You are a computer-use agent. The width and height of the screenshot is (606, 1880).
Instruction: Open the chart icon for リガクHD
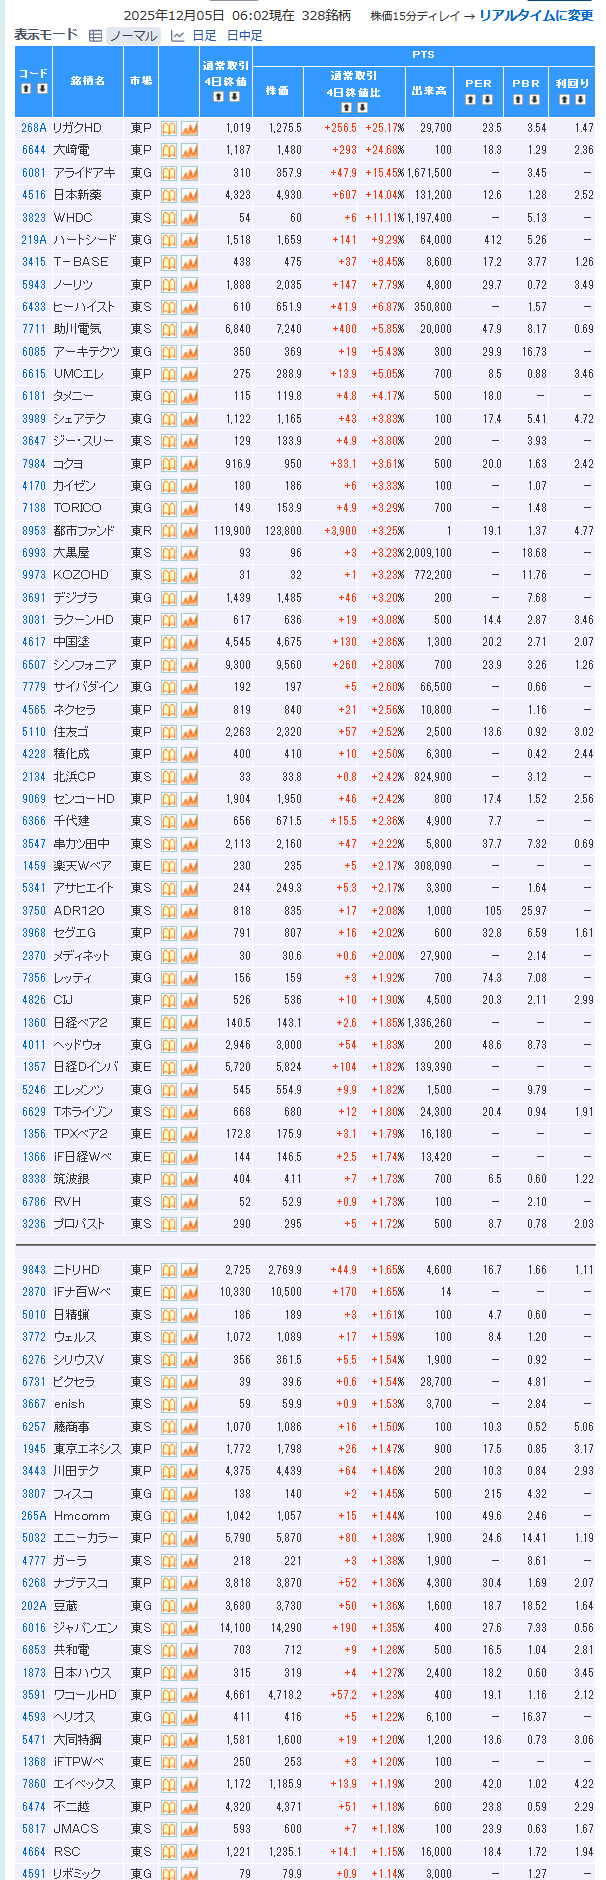(x=189, y=128)
